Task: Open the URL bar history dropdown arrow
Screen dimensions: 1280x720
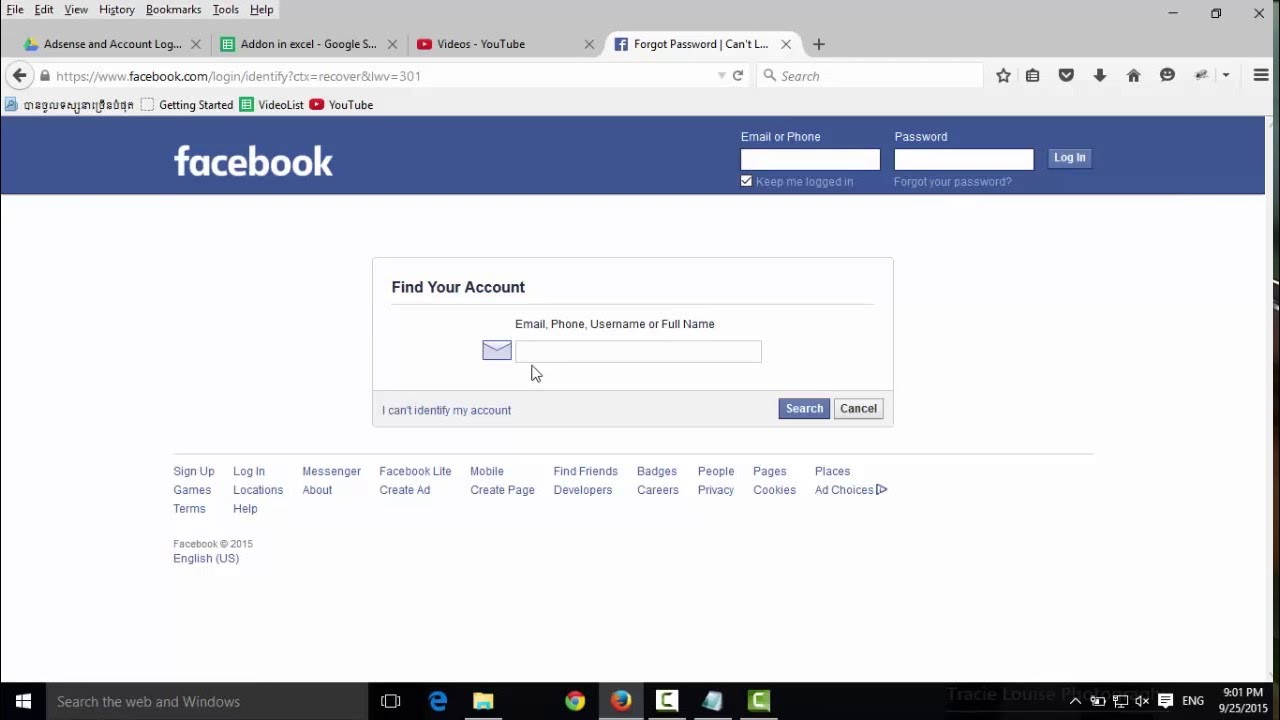Action: (721, 76)
